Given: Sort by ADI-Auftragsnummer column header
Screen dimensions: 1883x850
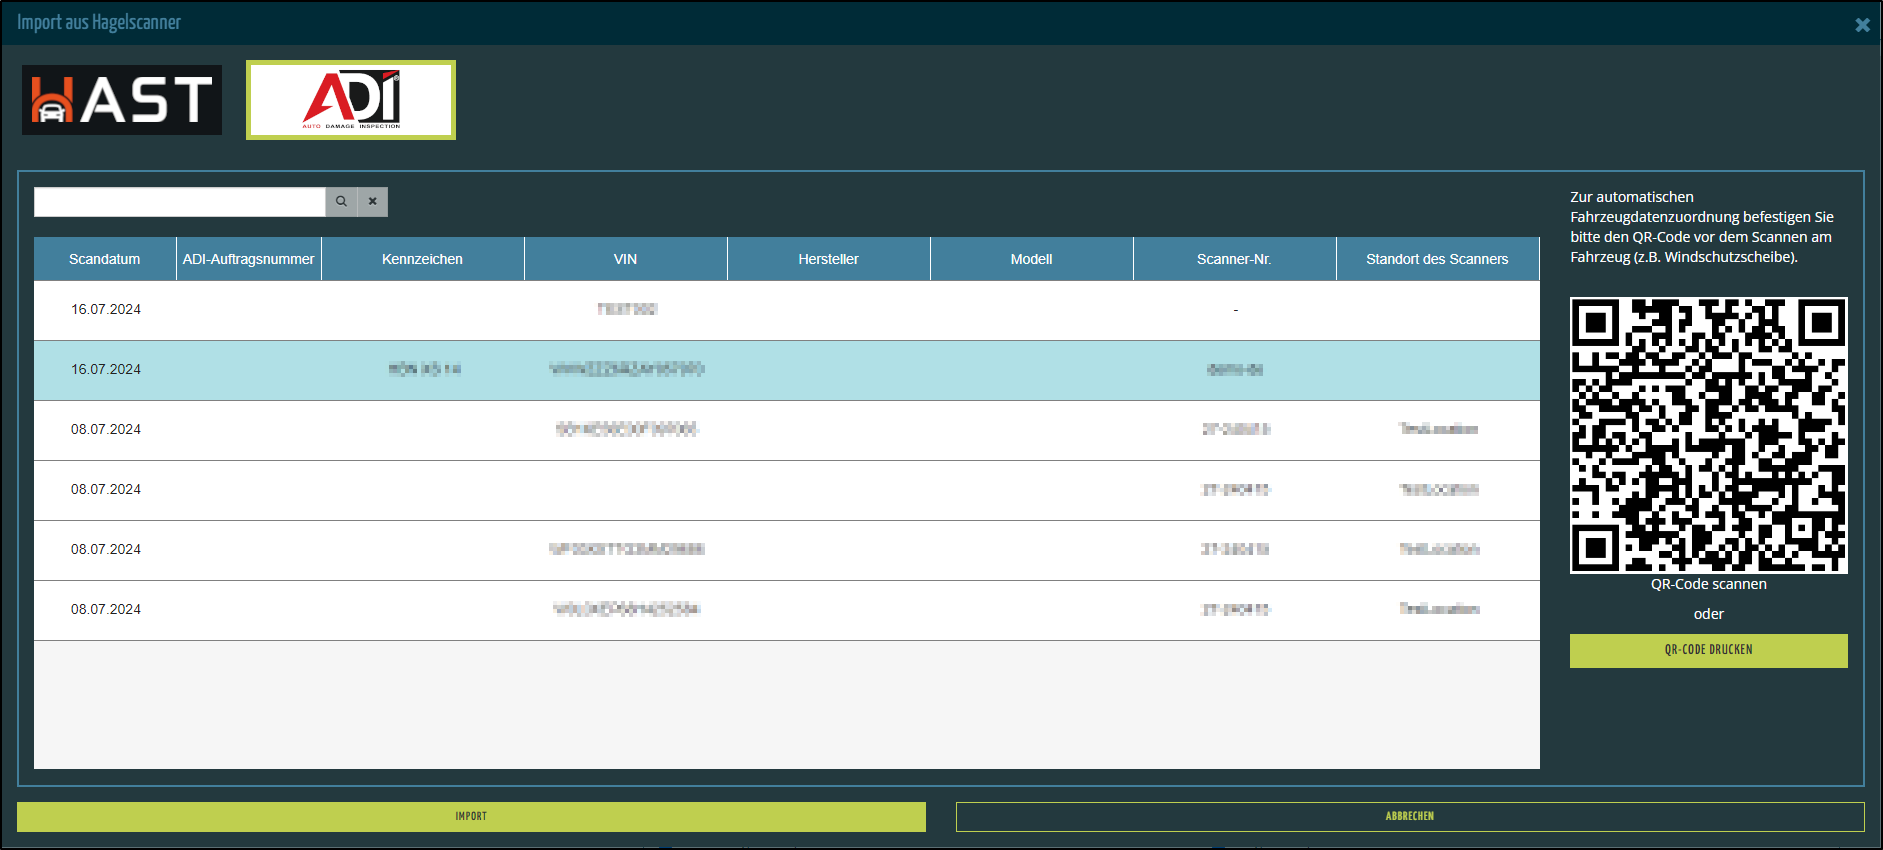Looking at the screenshot, I should pyautogui.click(x=249, y=259).
